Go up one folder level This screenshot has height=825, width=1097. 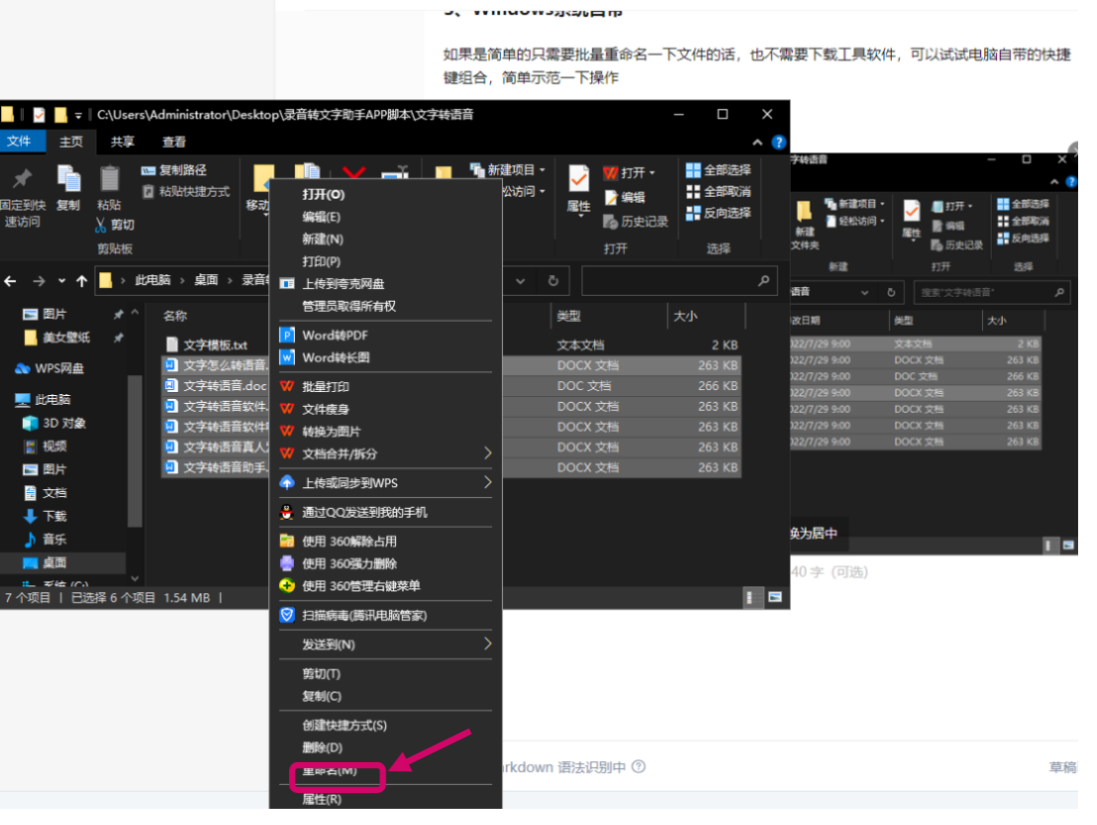pos(82,281)
